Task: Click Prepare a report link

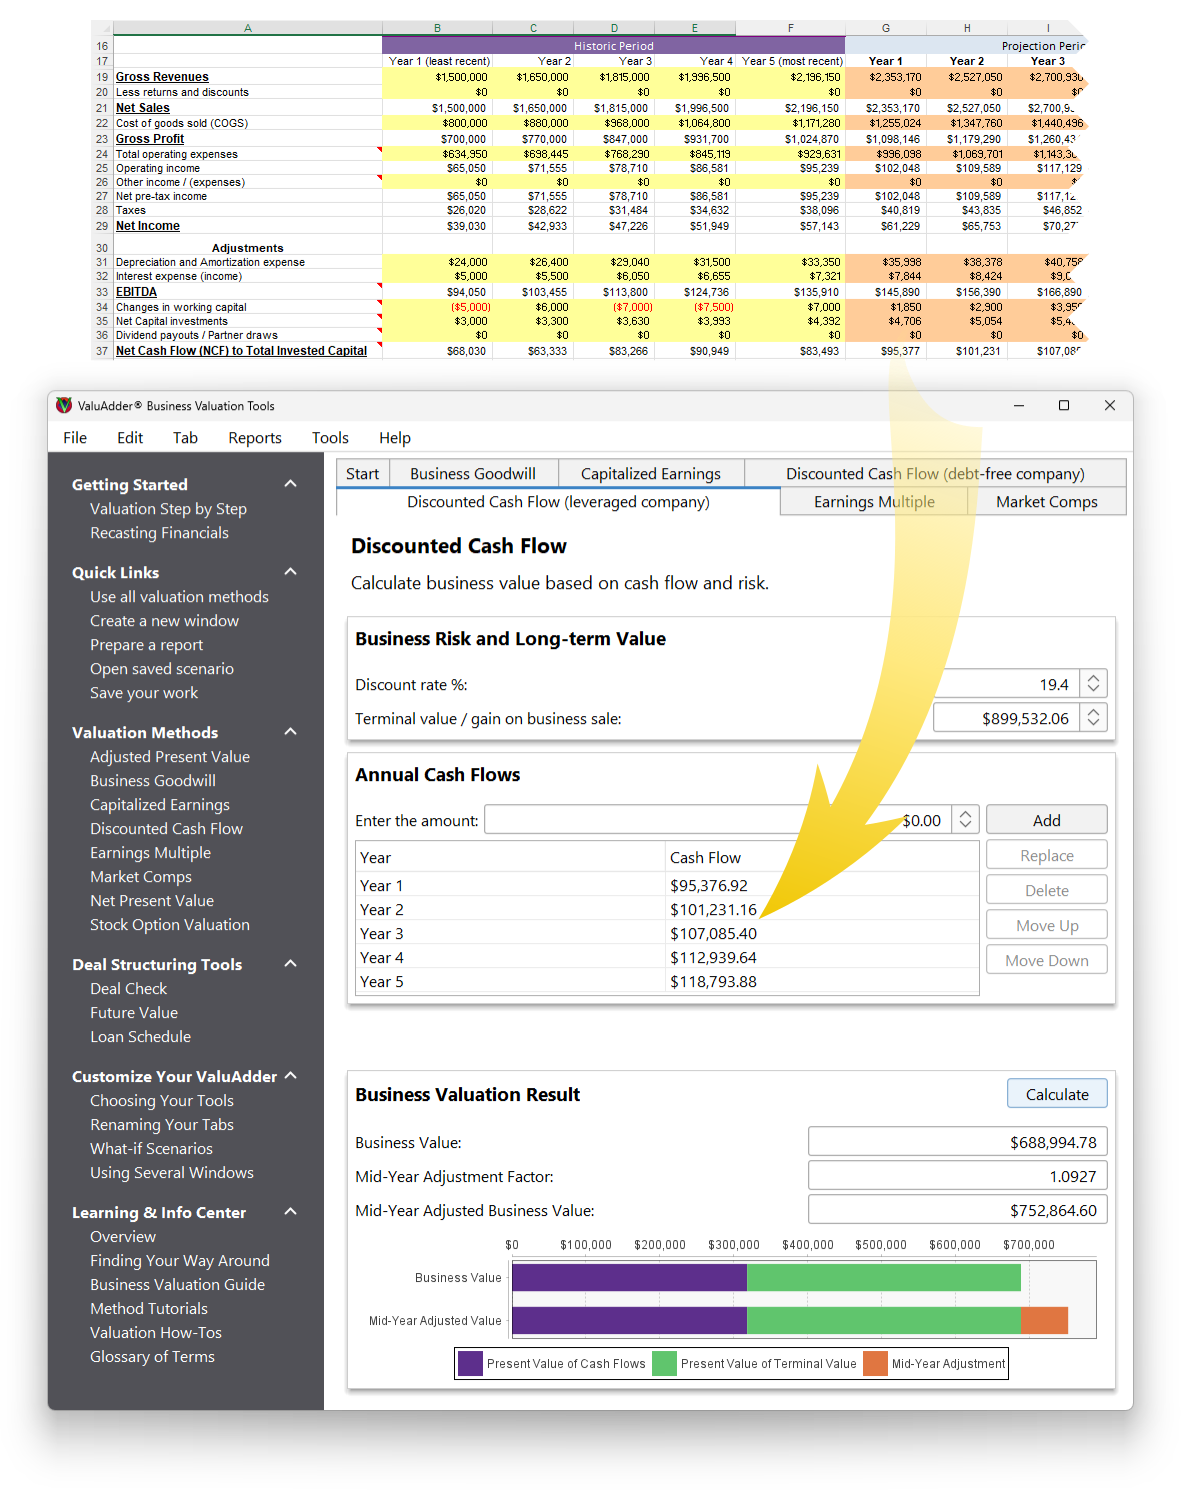Action: (x=146, y=645)
